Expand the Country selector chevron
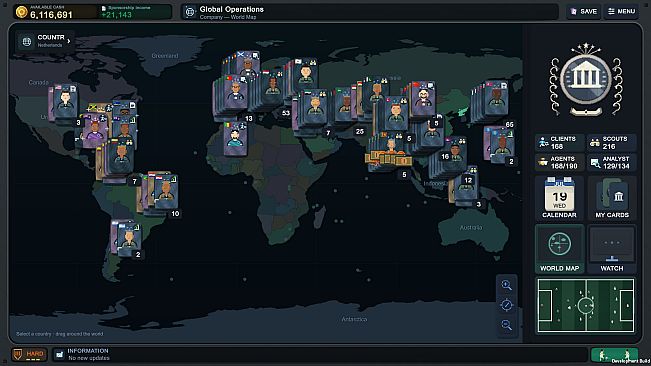This screenshot has width=651, height=366. pos(69,41)
